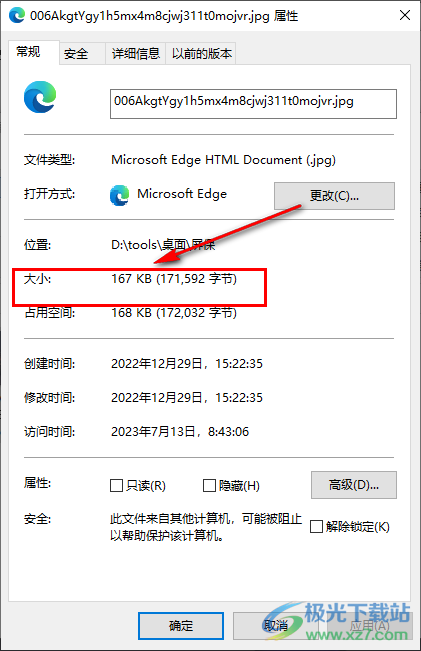
Task: Click the 取消 button
Action: pyautogui.click(x=276, y=626)
